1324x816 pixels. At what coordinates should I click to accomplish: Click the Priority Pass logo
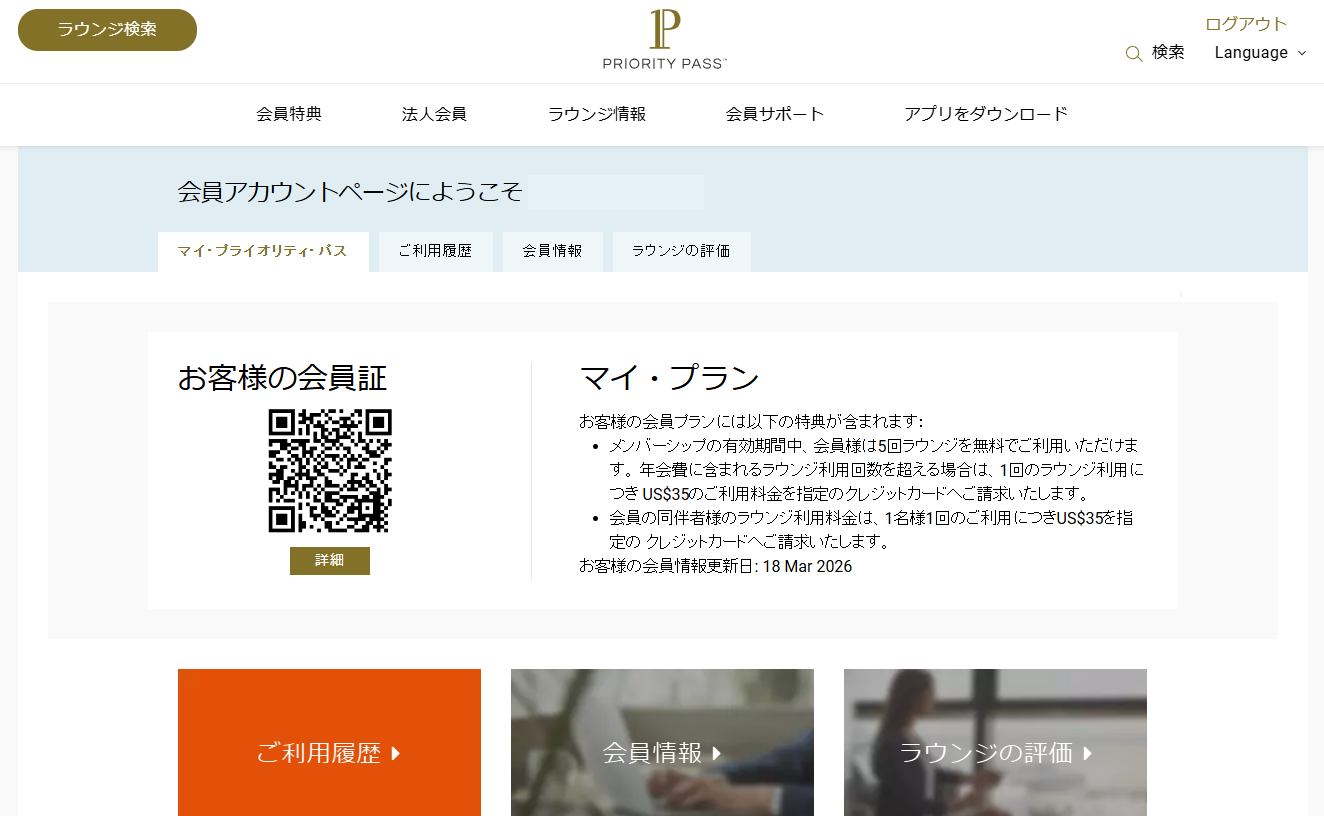tap(664, 40)
